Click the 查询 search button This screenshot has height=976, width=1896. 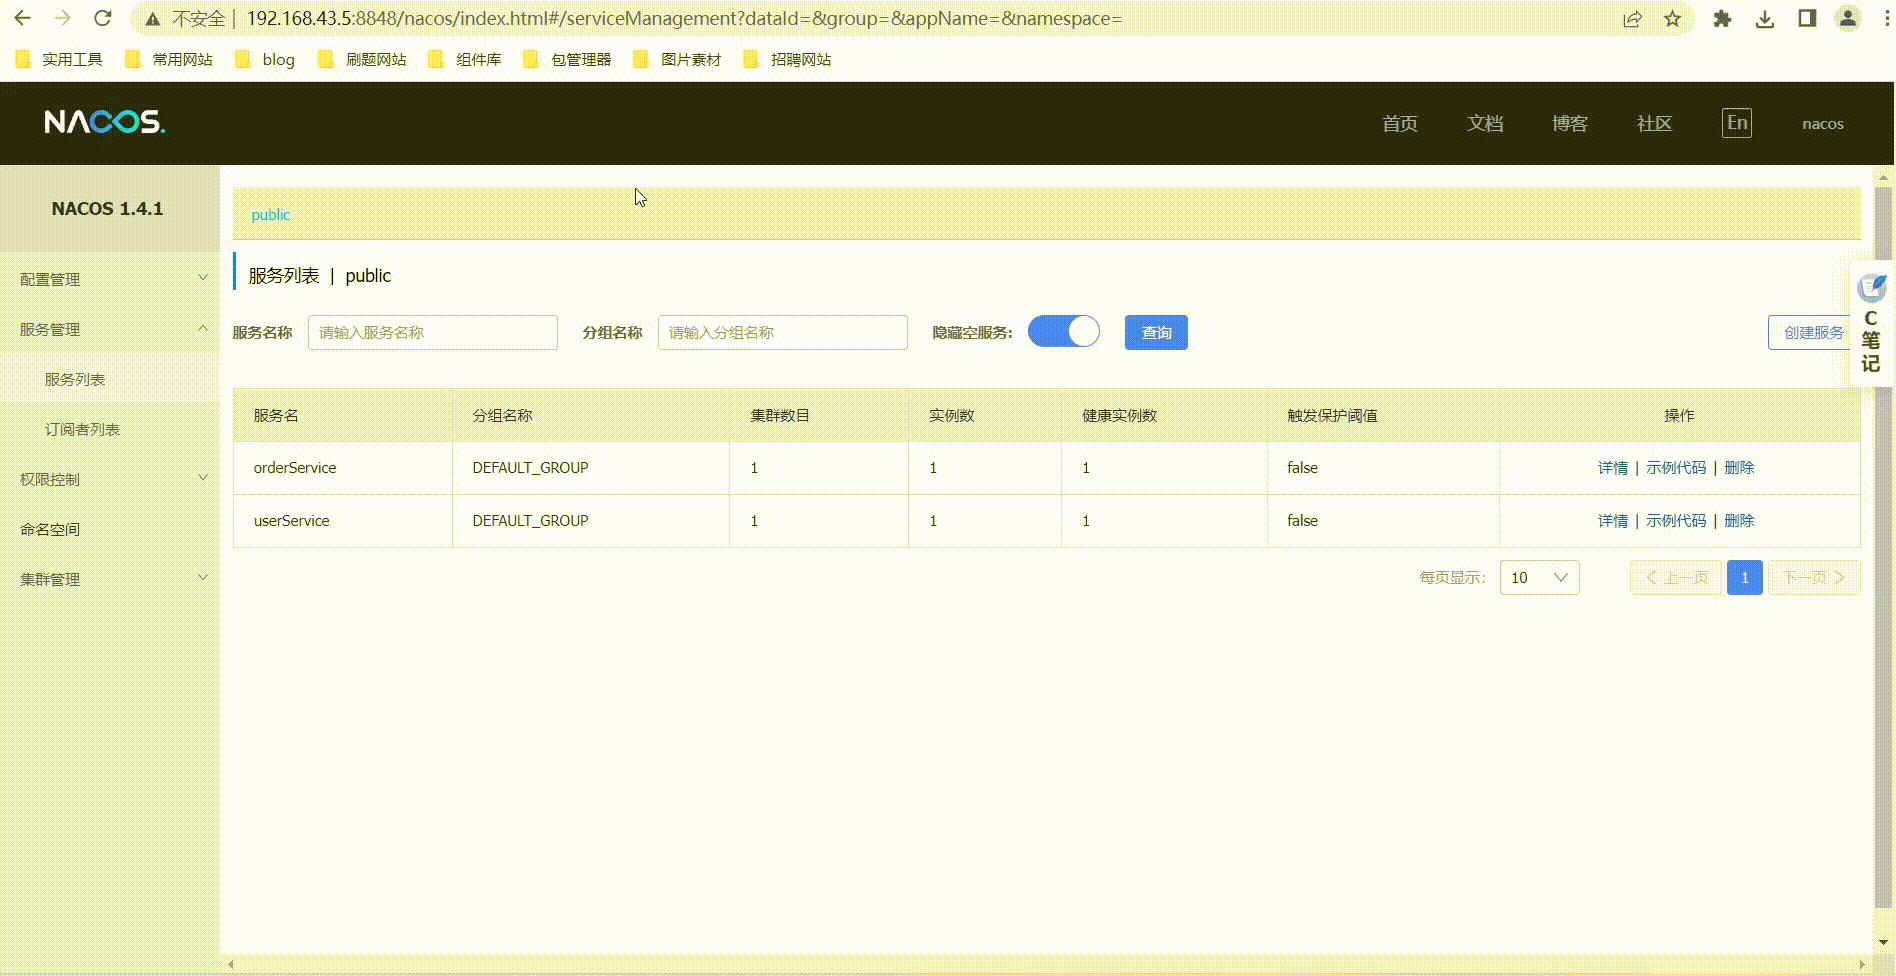click(1156, 332)
